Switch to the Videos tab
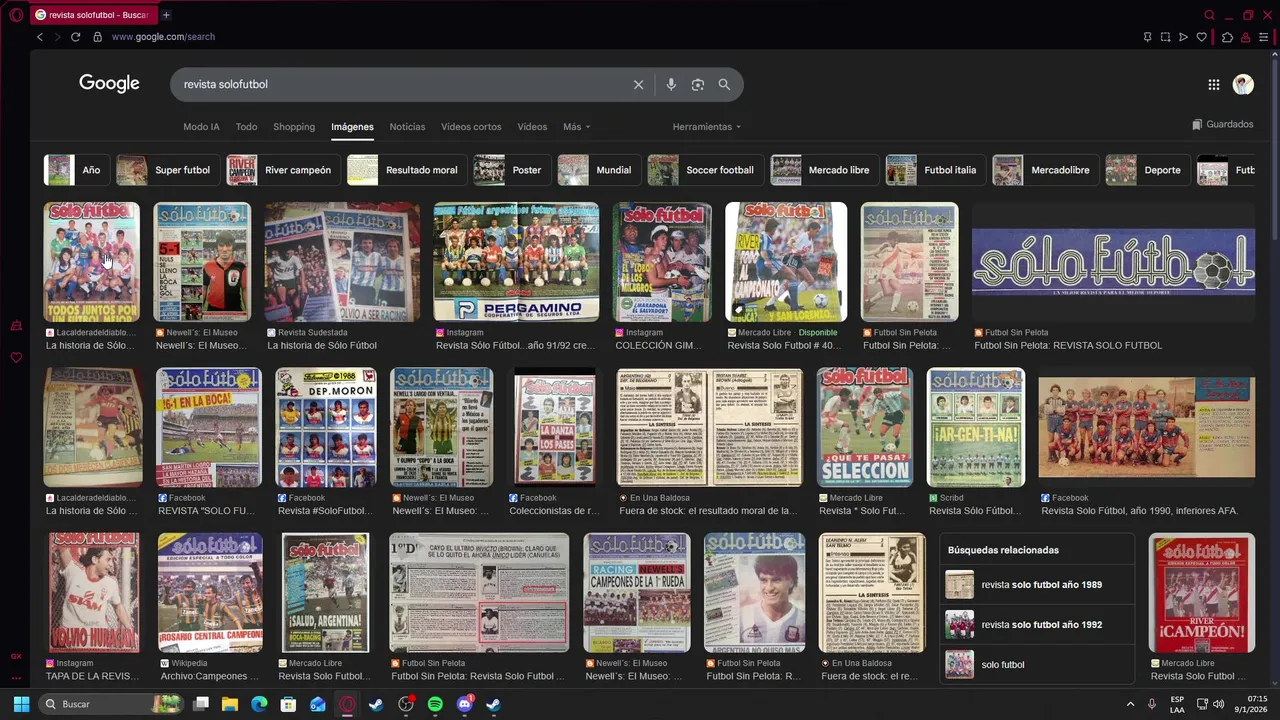This screenshot has width=1280, height=720. point(532,127)
